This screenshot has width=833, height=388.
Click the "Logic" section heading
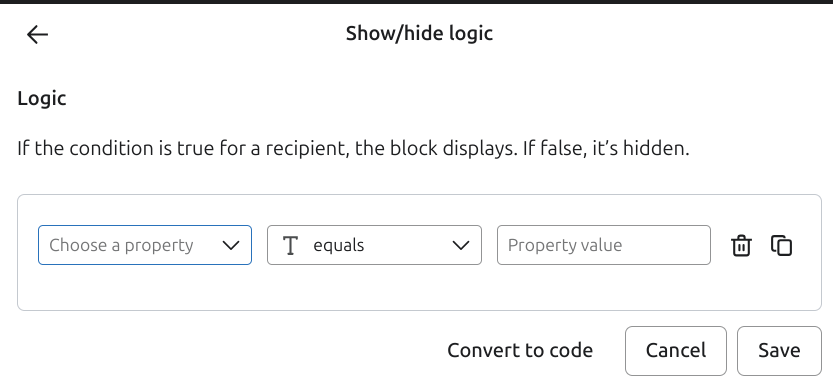coord(42,98)
